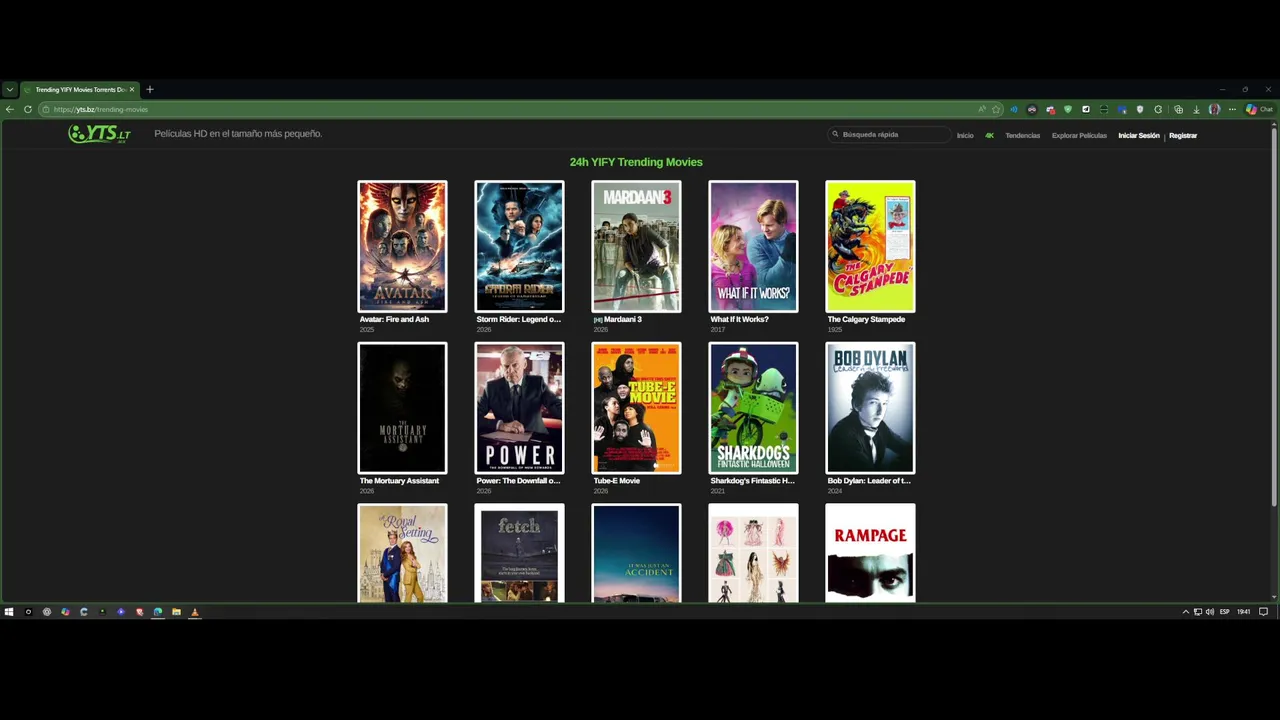Open ChatGPT taskbar icon

coord(47,612)
